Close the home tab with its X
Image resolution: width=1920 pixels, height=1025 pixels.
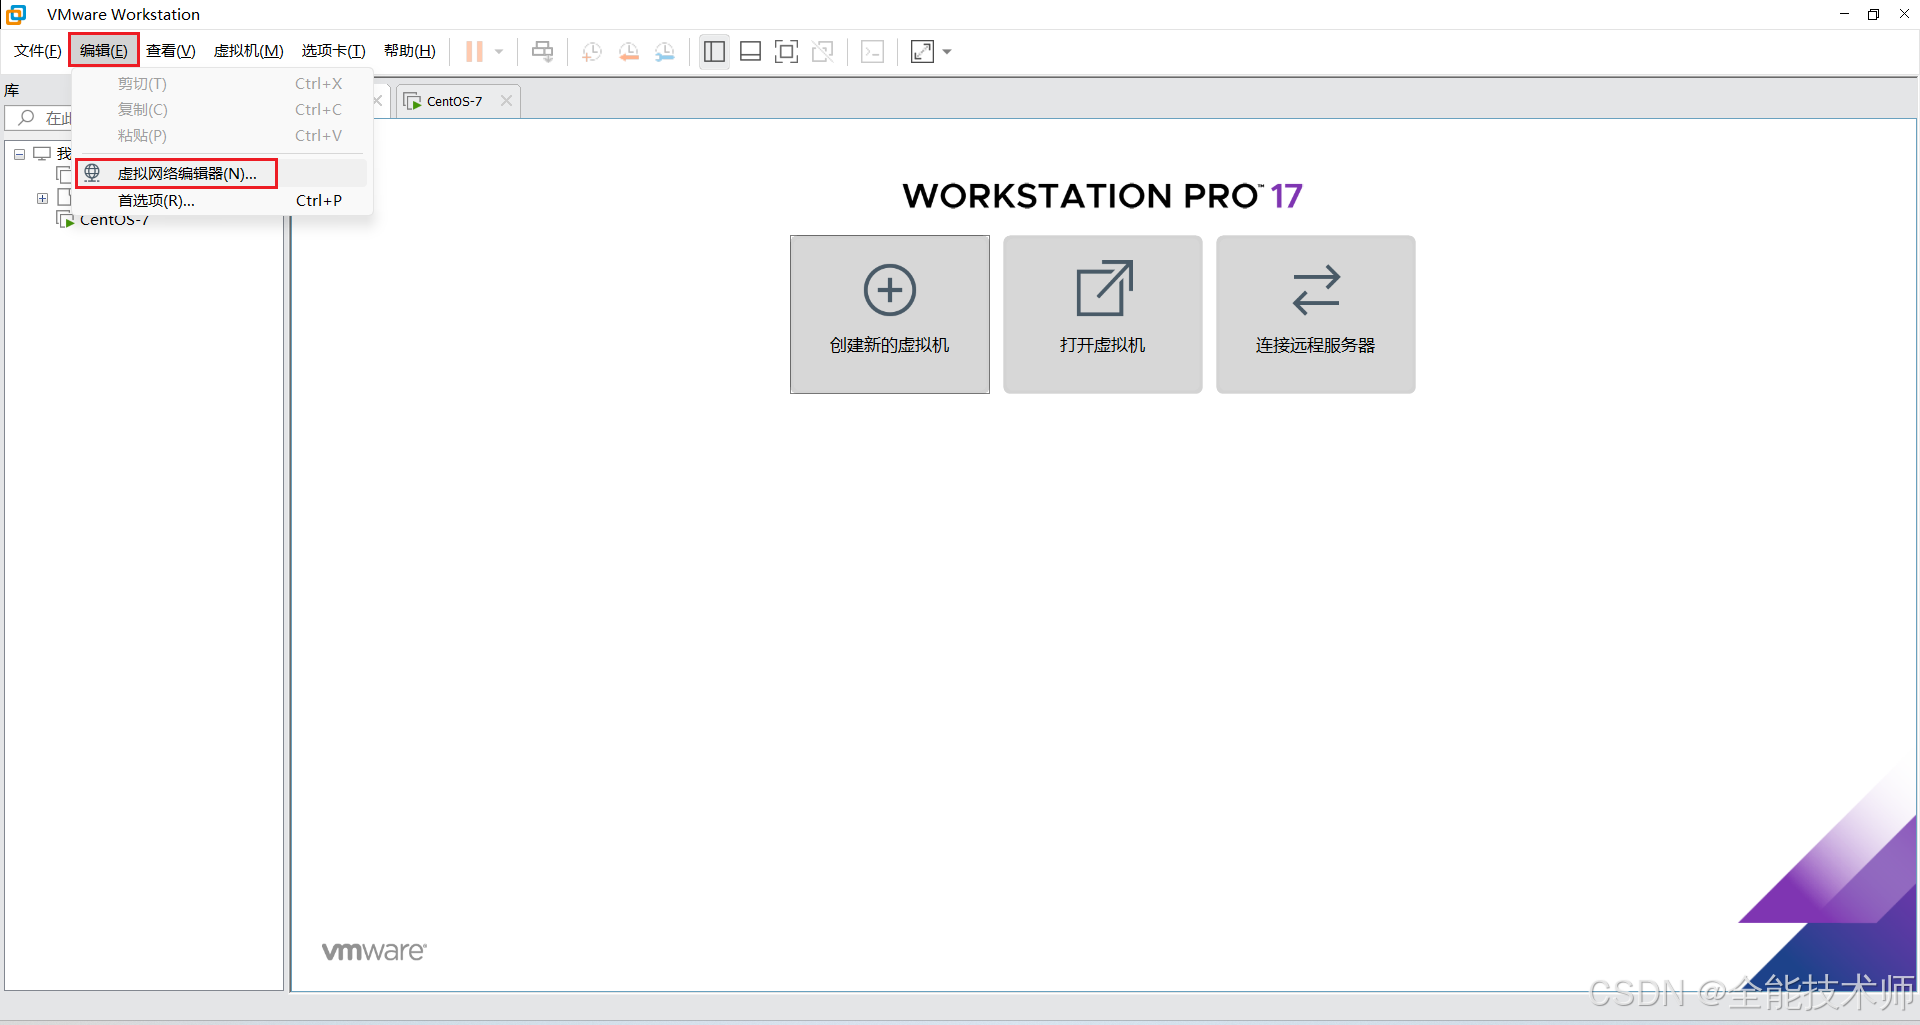pos(377,101)
